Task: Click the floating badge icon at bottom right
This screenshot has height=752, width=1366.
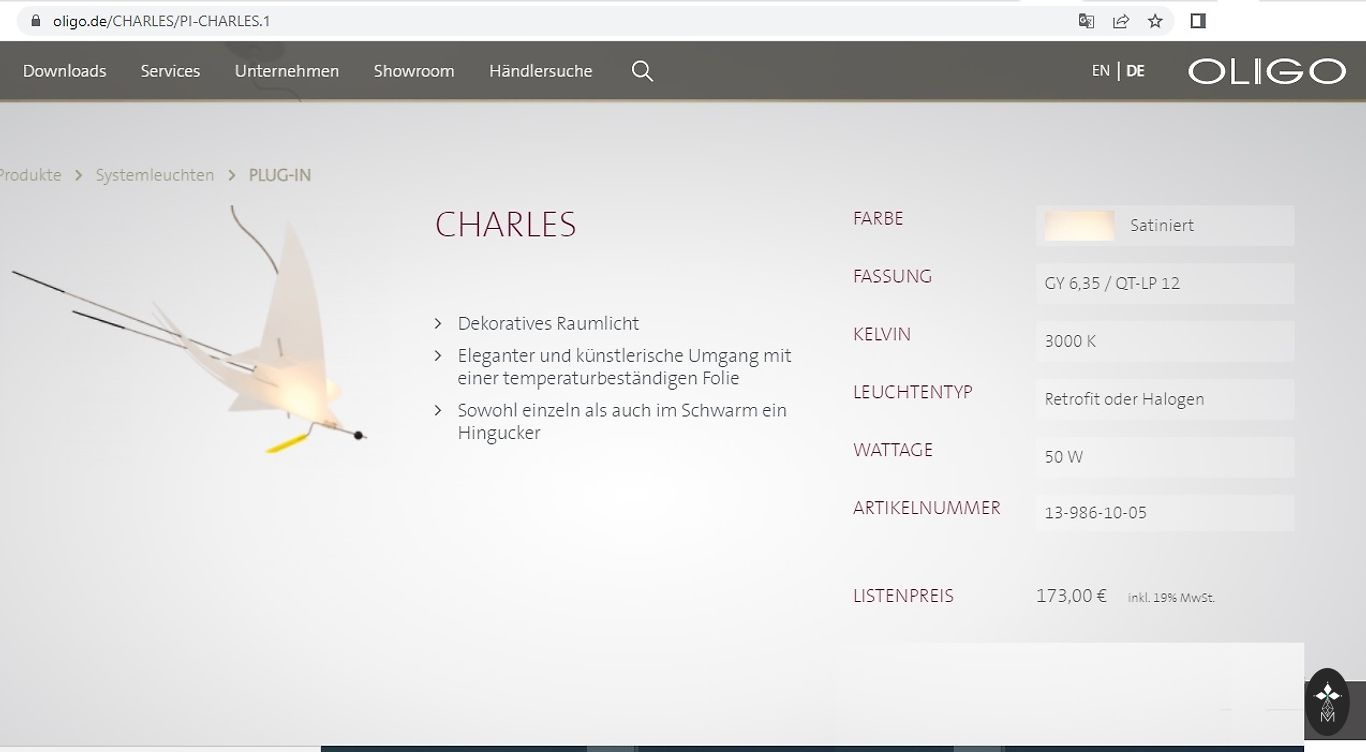Action: point(1327,702)
